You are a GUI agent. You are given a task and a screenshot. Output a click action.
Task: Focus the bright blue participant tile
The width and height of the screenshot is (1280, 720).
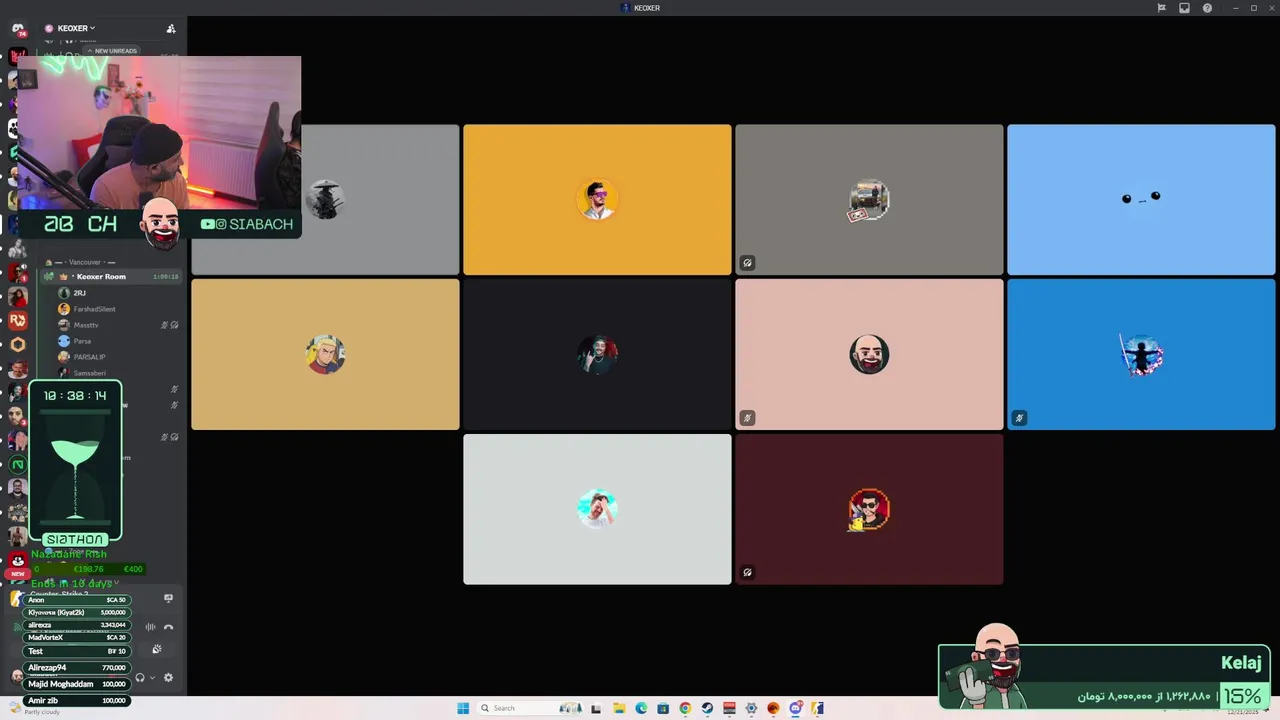(x=1141, y=354)
